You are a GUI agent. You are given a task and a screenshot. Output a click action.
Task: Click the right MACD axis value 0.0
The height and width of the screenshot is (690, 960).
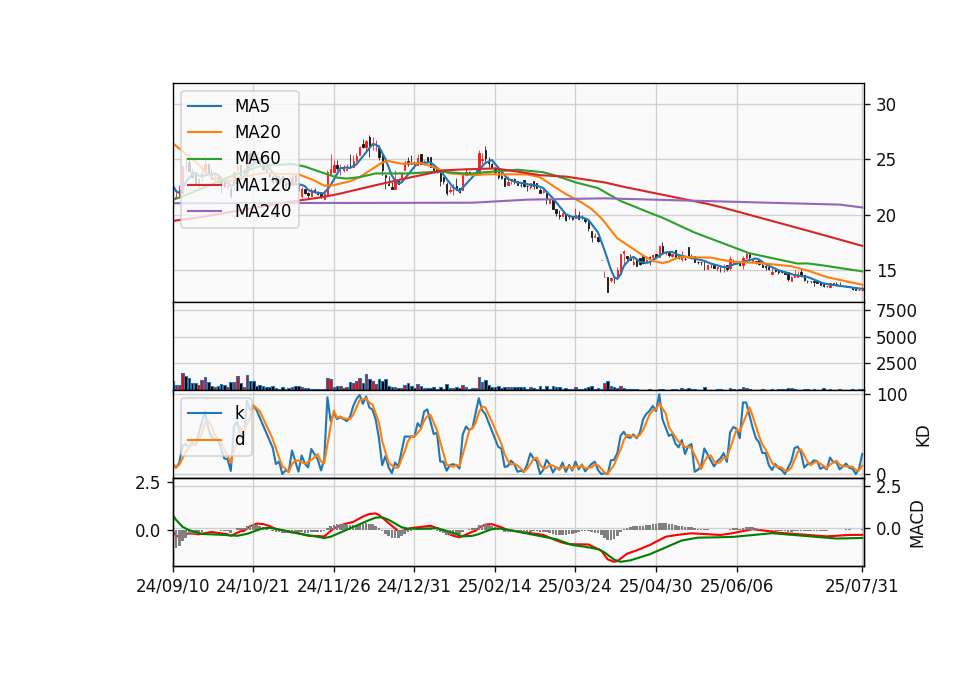pos(888,529)
